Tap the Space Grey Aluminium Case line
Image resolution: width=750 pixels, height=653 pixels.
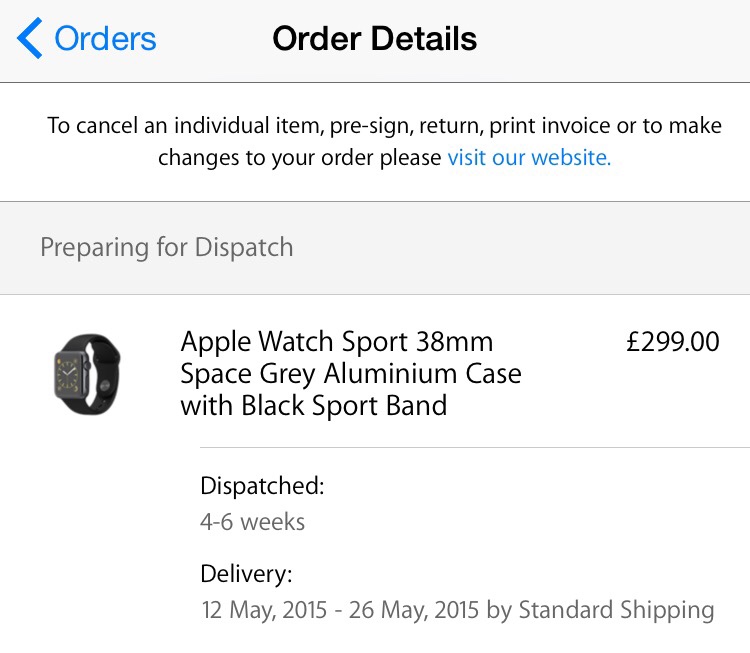(x=350, y=374)
